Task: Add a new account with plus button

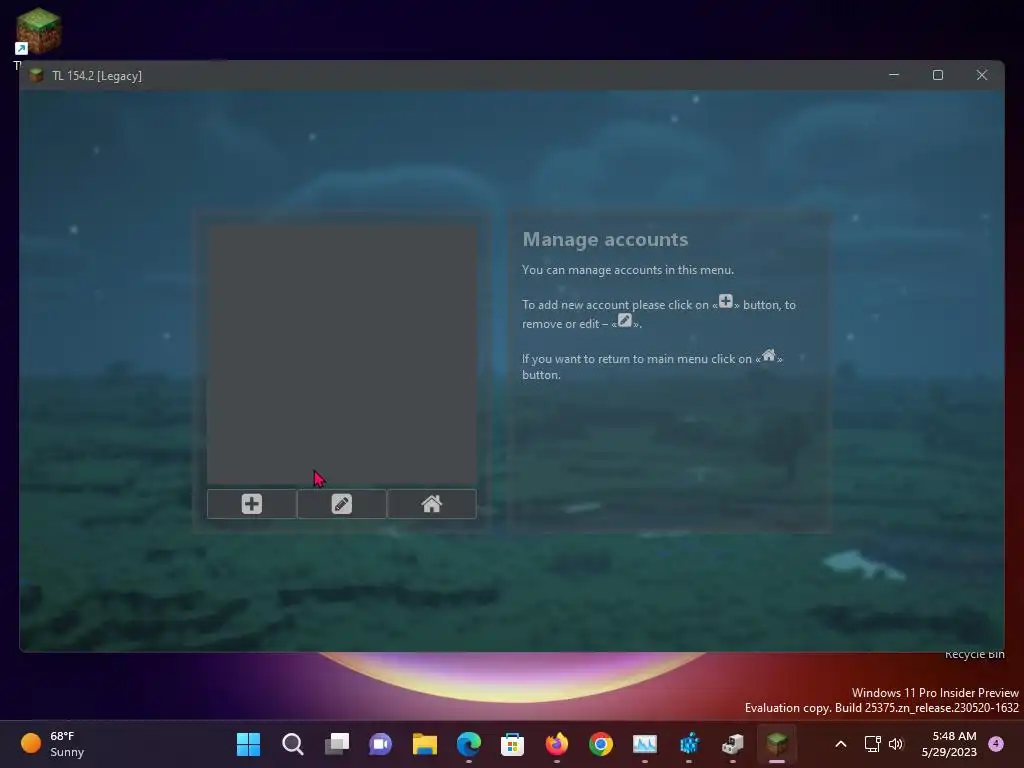Action: pos(251,504)
